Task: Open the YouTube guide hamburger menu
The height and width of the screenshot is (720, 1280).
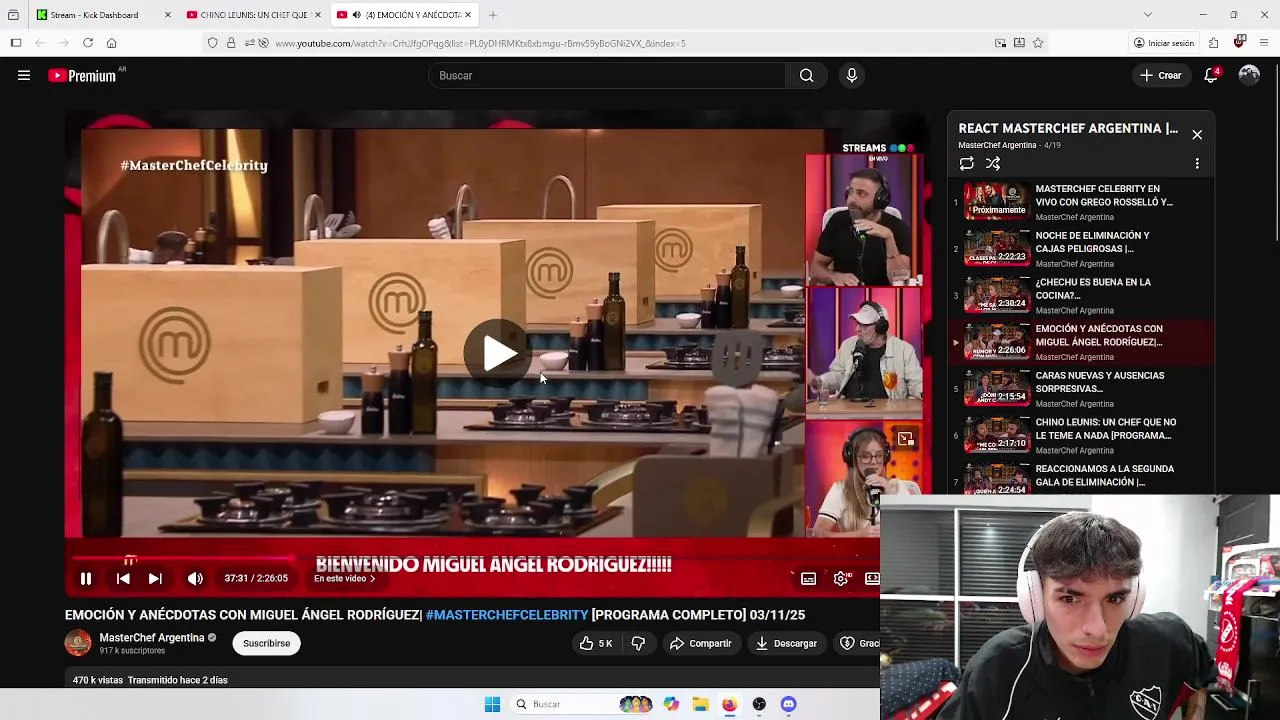Action: [x=24, y=75]
